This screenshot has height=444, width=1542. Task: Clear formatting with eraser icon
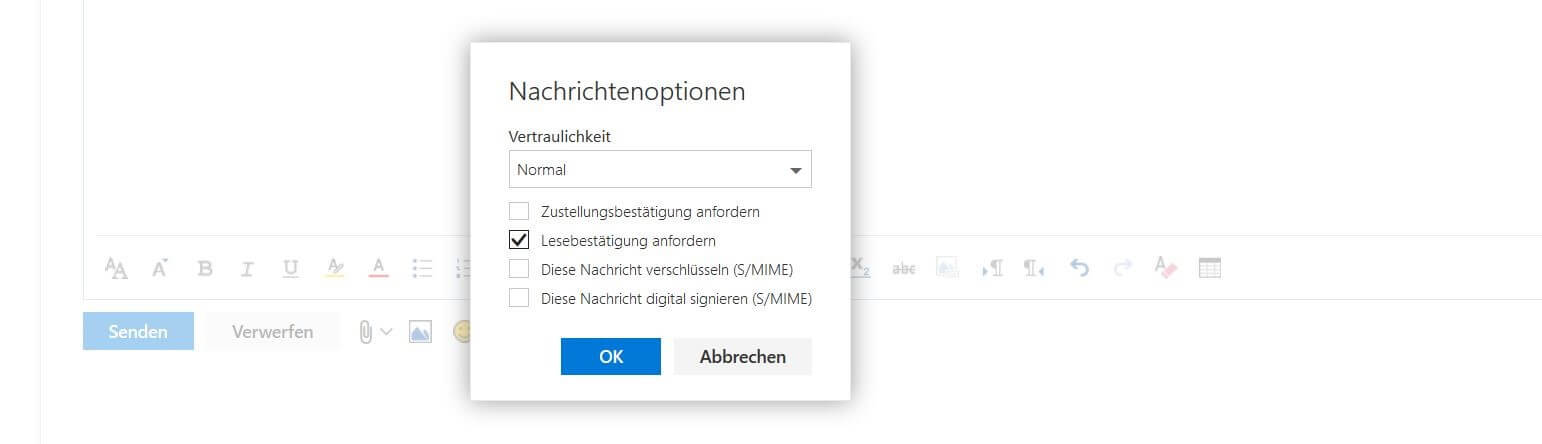(x=1166, y=268)
